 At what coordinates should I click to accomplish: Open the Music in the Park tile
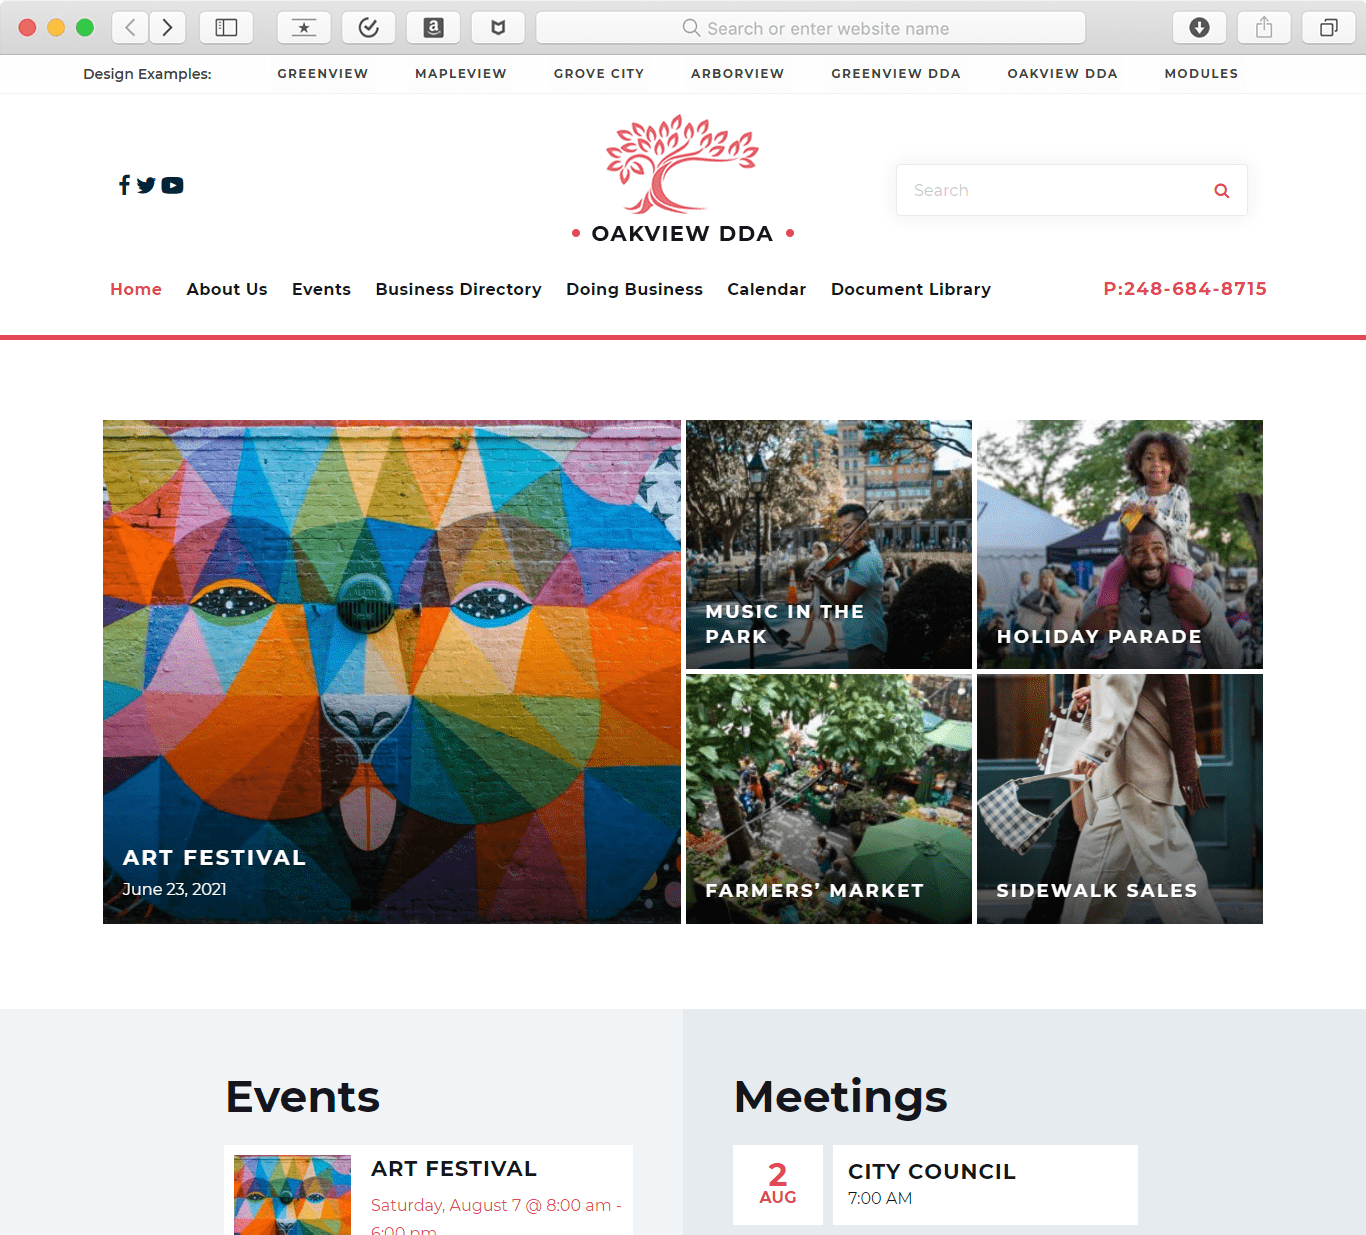point(829,544)
